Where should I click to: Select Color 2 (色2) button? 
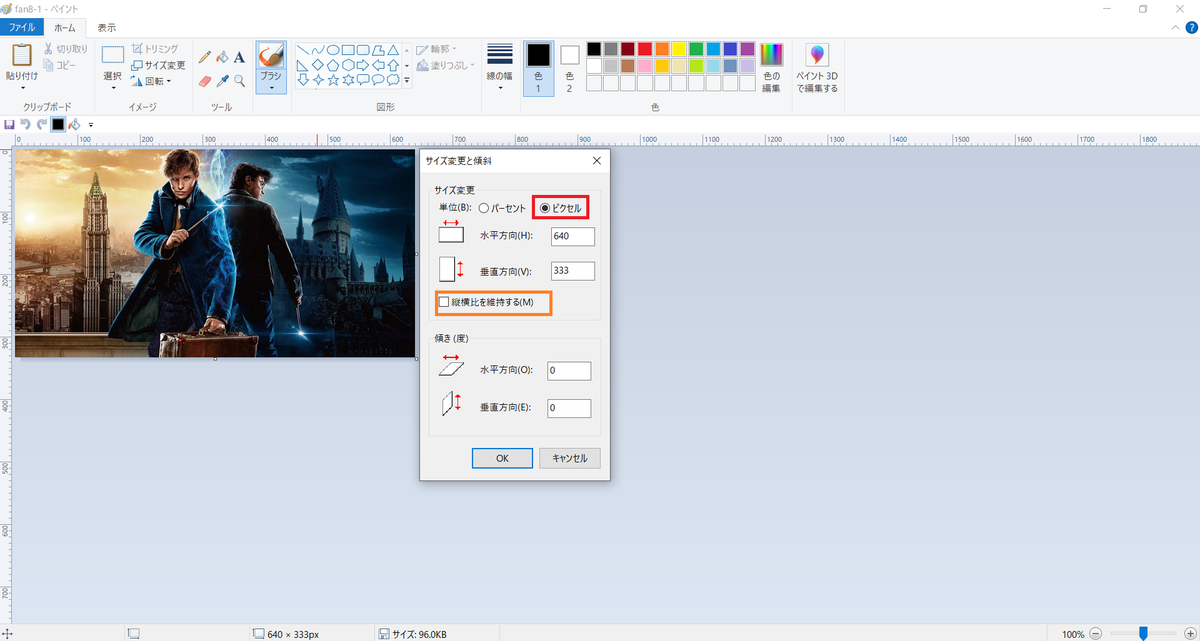(569, 67)
